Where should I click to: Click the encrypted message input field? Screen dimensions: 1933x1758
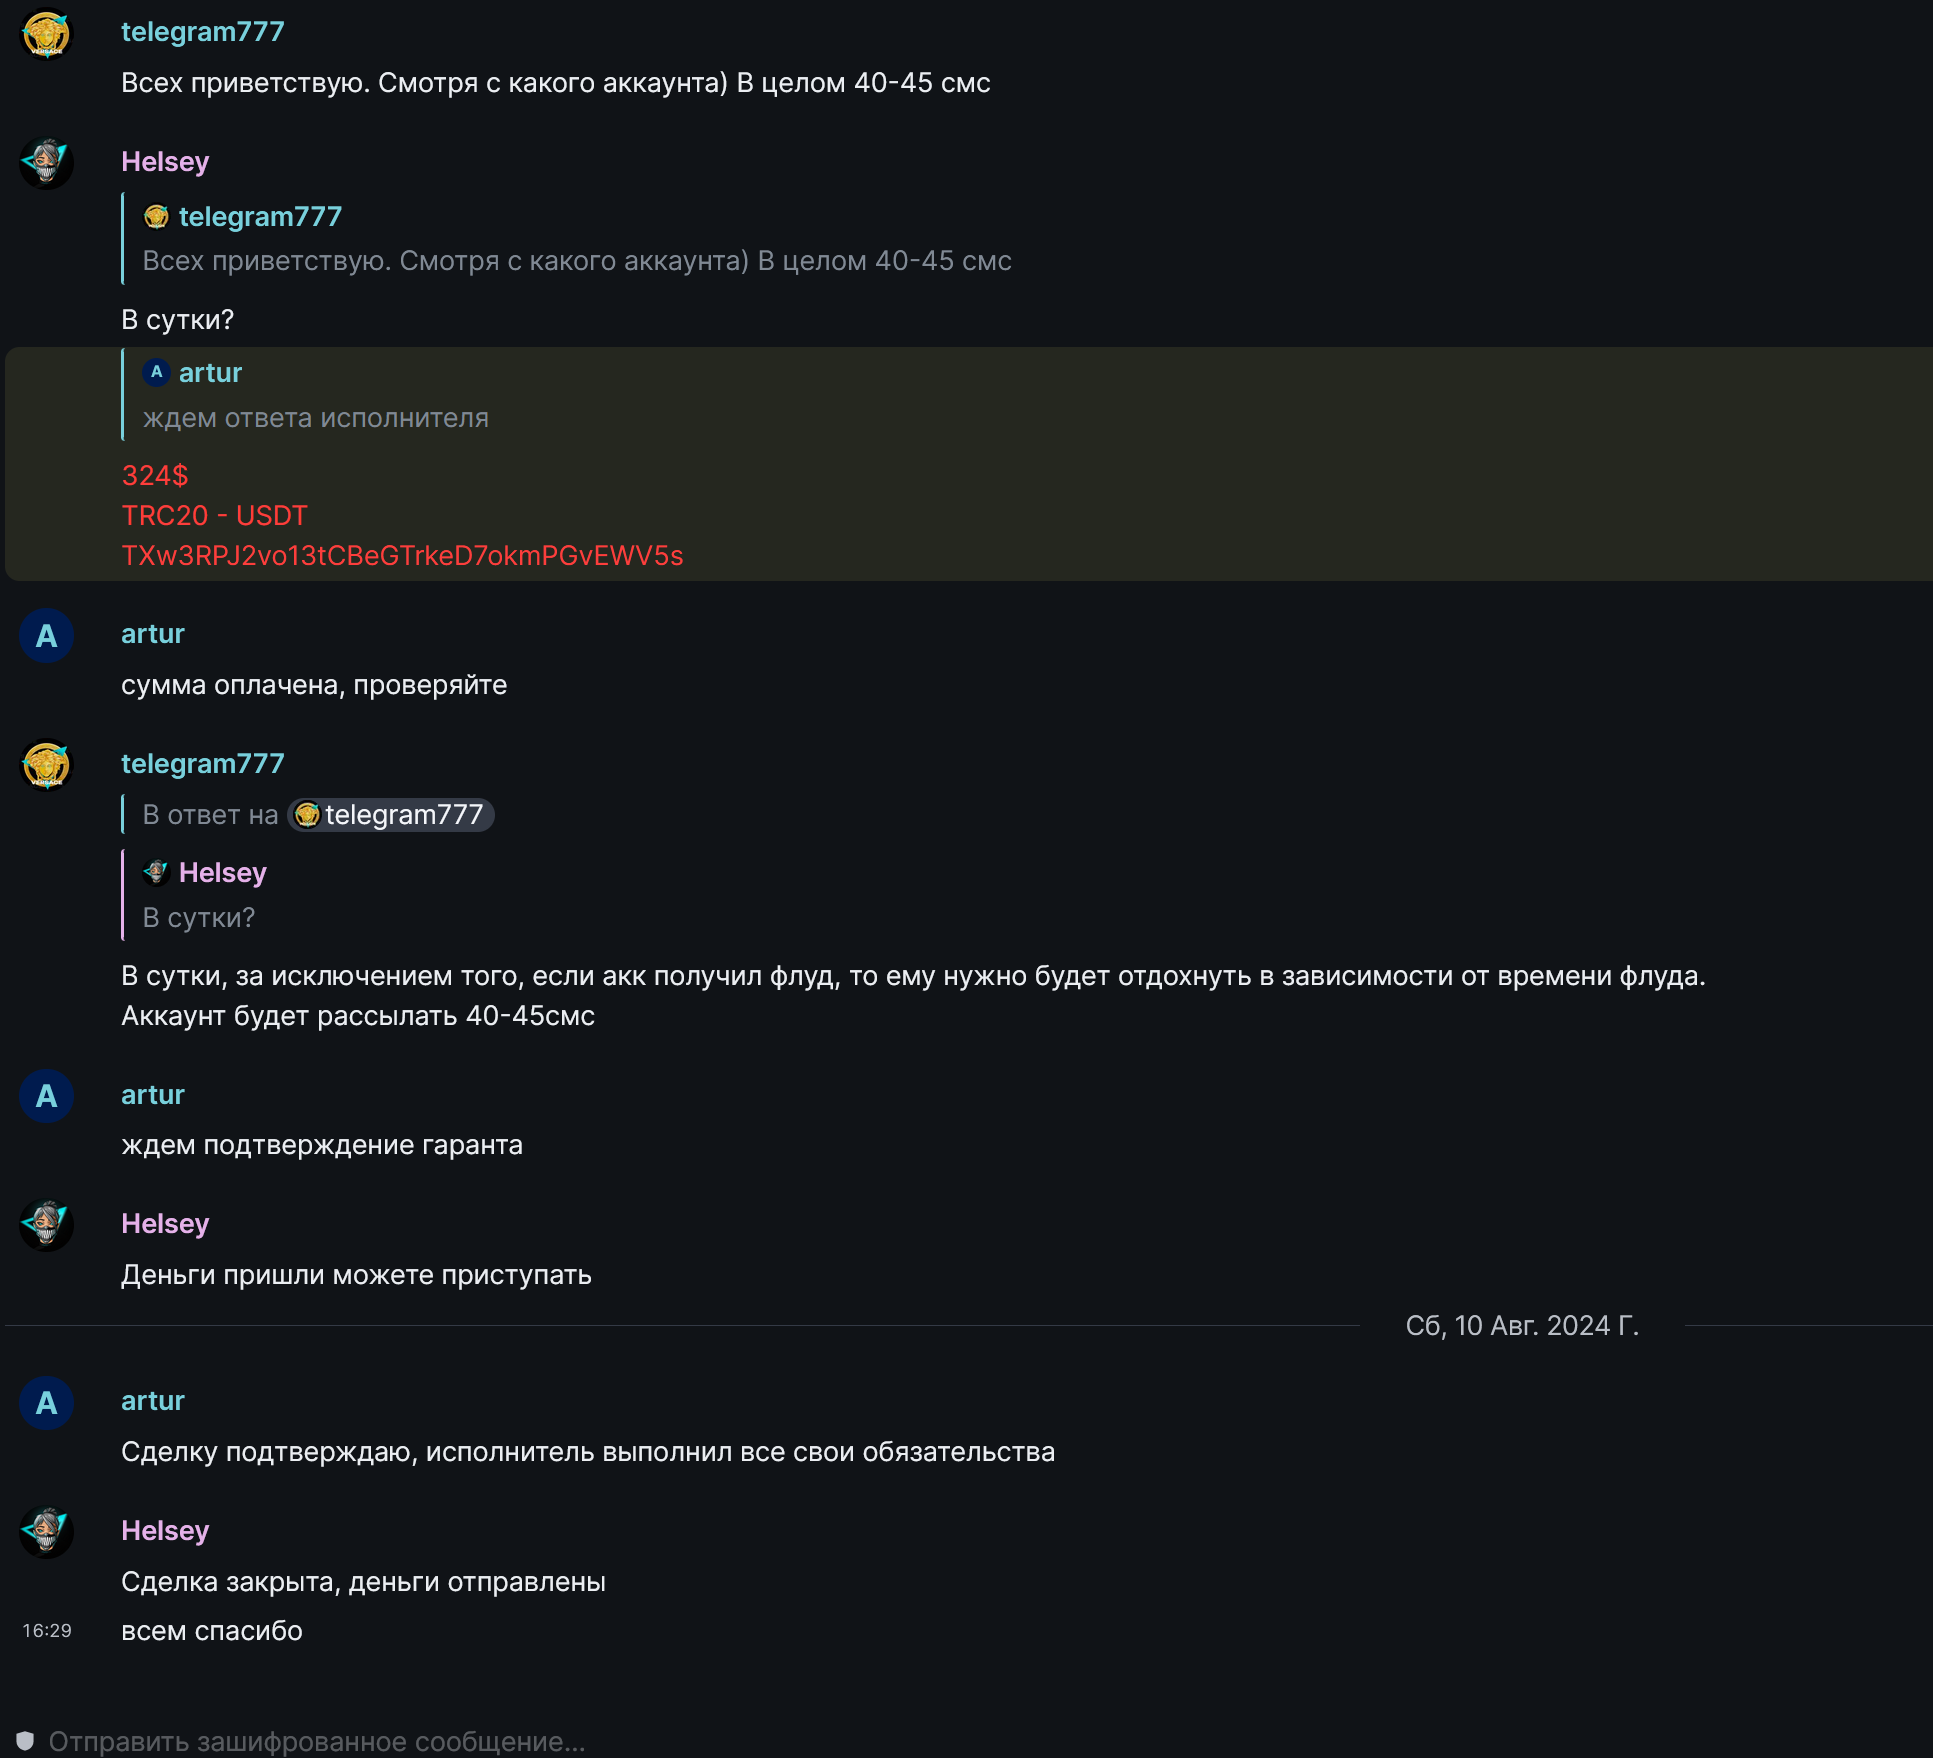[x=700, y=1741]
